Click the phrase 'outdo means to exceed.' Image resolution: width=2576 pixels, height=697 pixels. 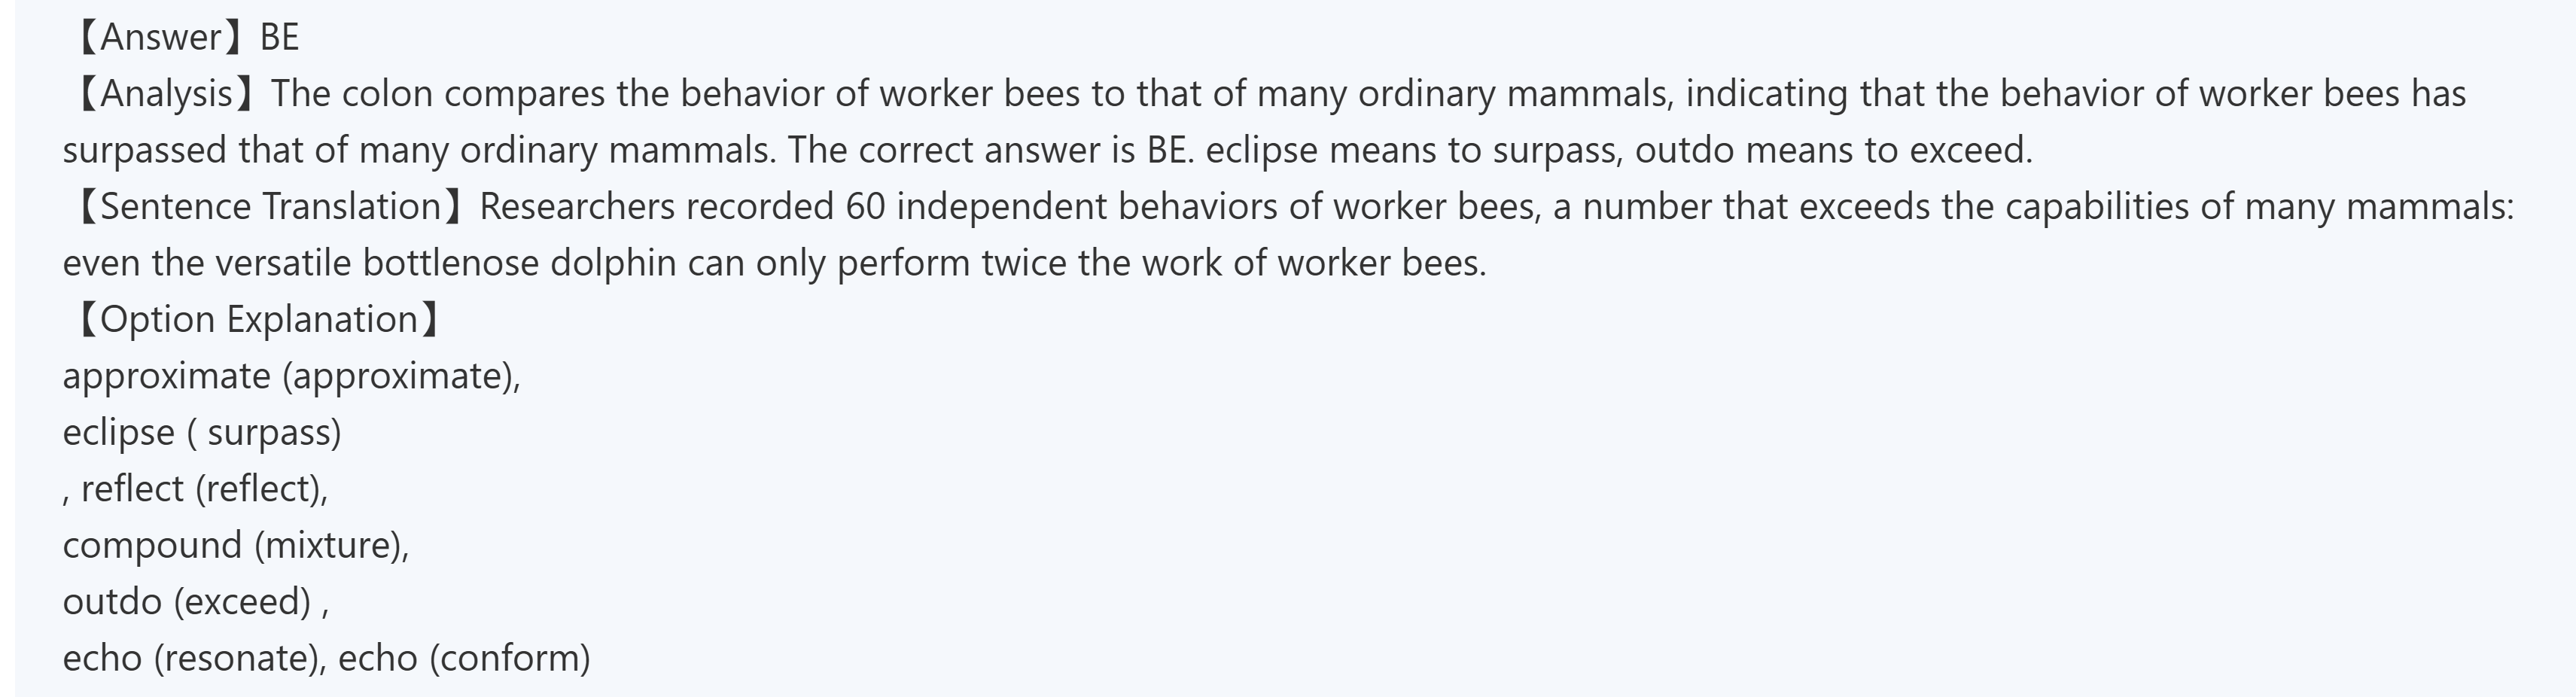[1833, 150]
